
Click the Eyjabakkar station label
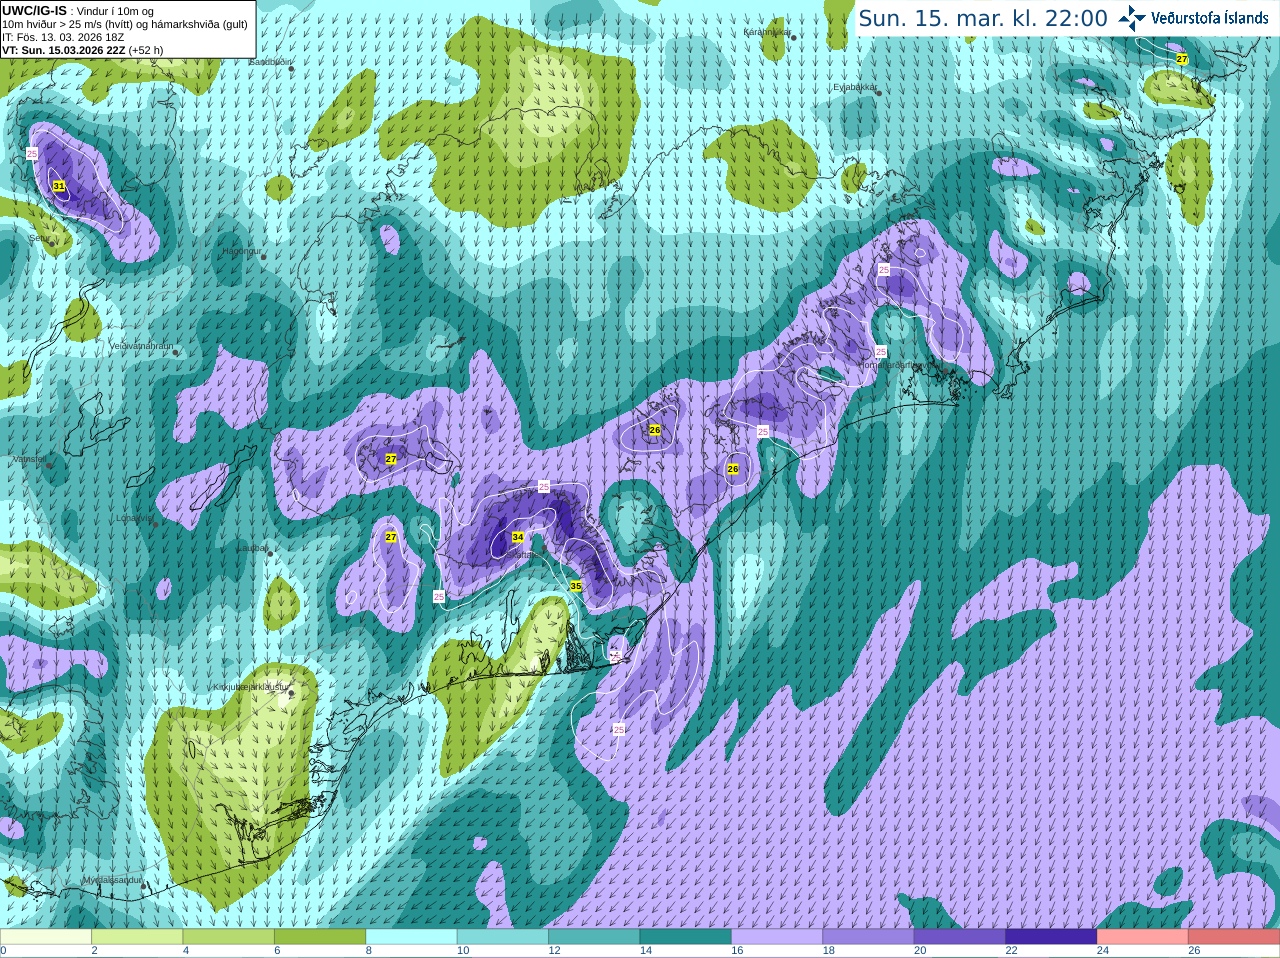pos(855,87)
